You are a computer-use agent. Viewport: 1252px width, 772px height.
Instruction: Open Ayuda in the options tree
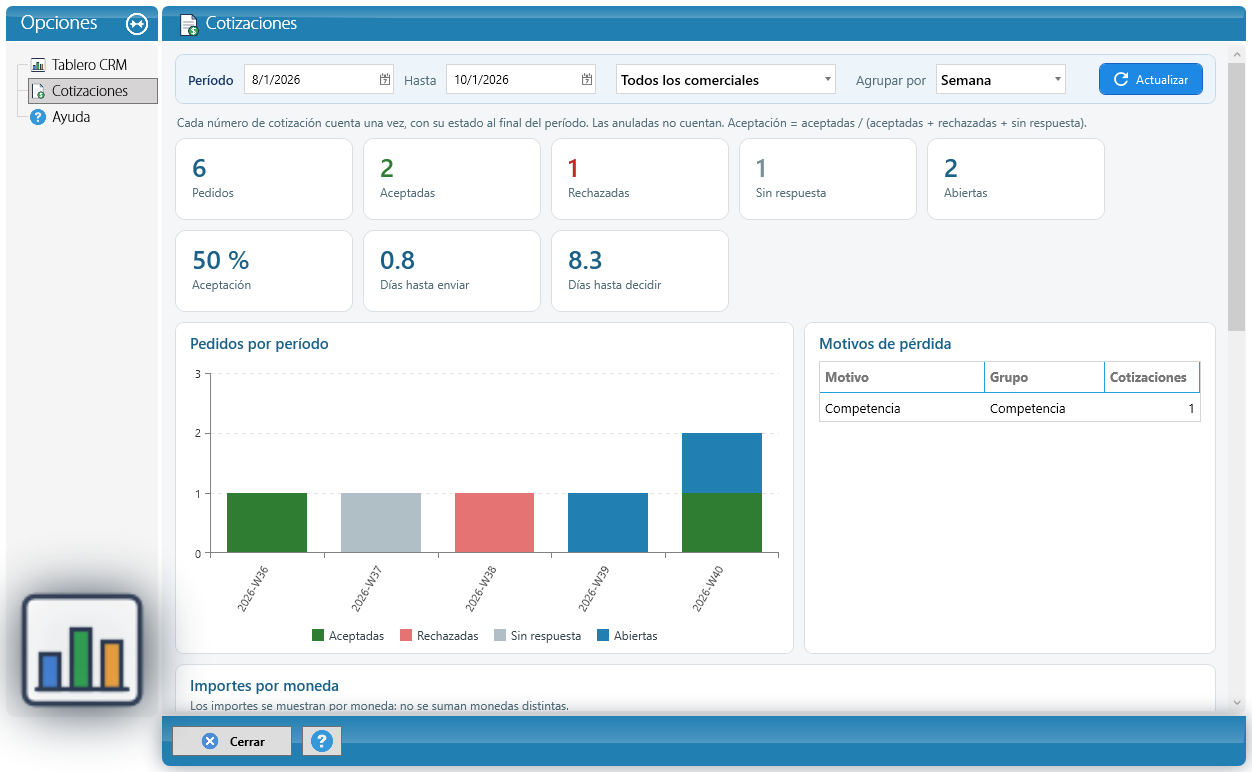pyautogui.click(x=71, y=117)
